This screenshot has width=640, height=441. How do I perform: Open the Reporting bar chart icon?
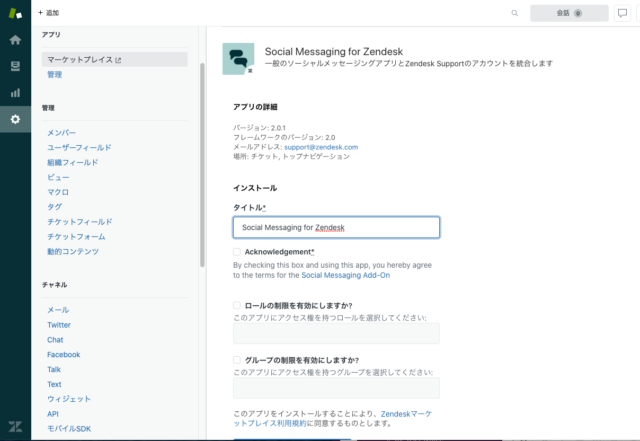click(x=15, y=93)
